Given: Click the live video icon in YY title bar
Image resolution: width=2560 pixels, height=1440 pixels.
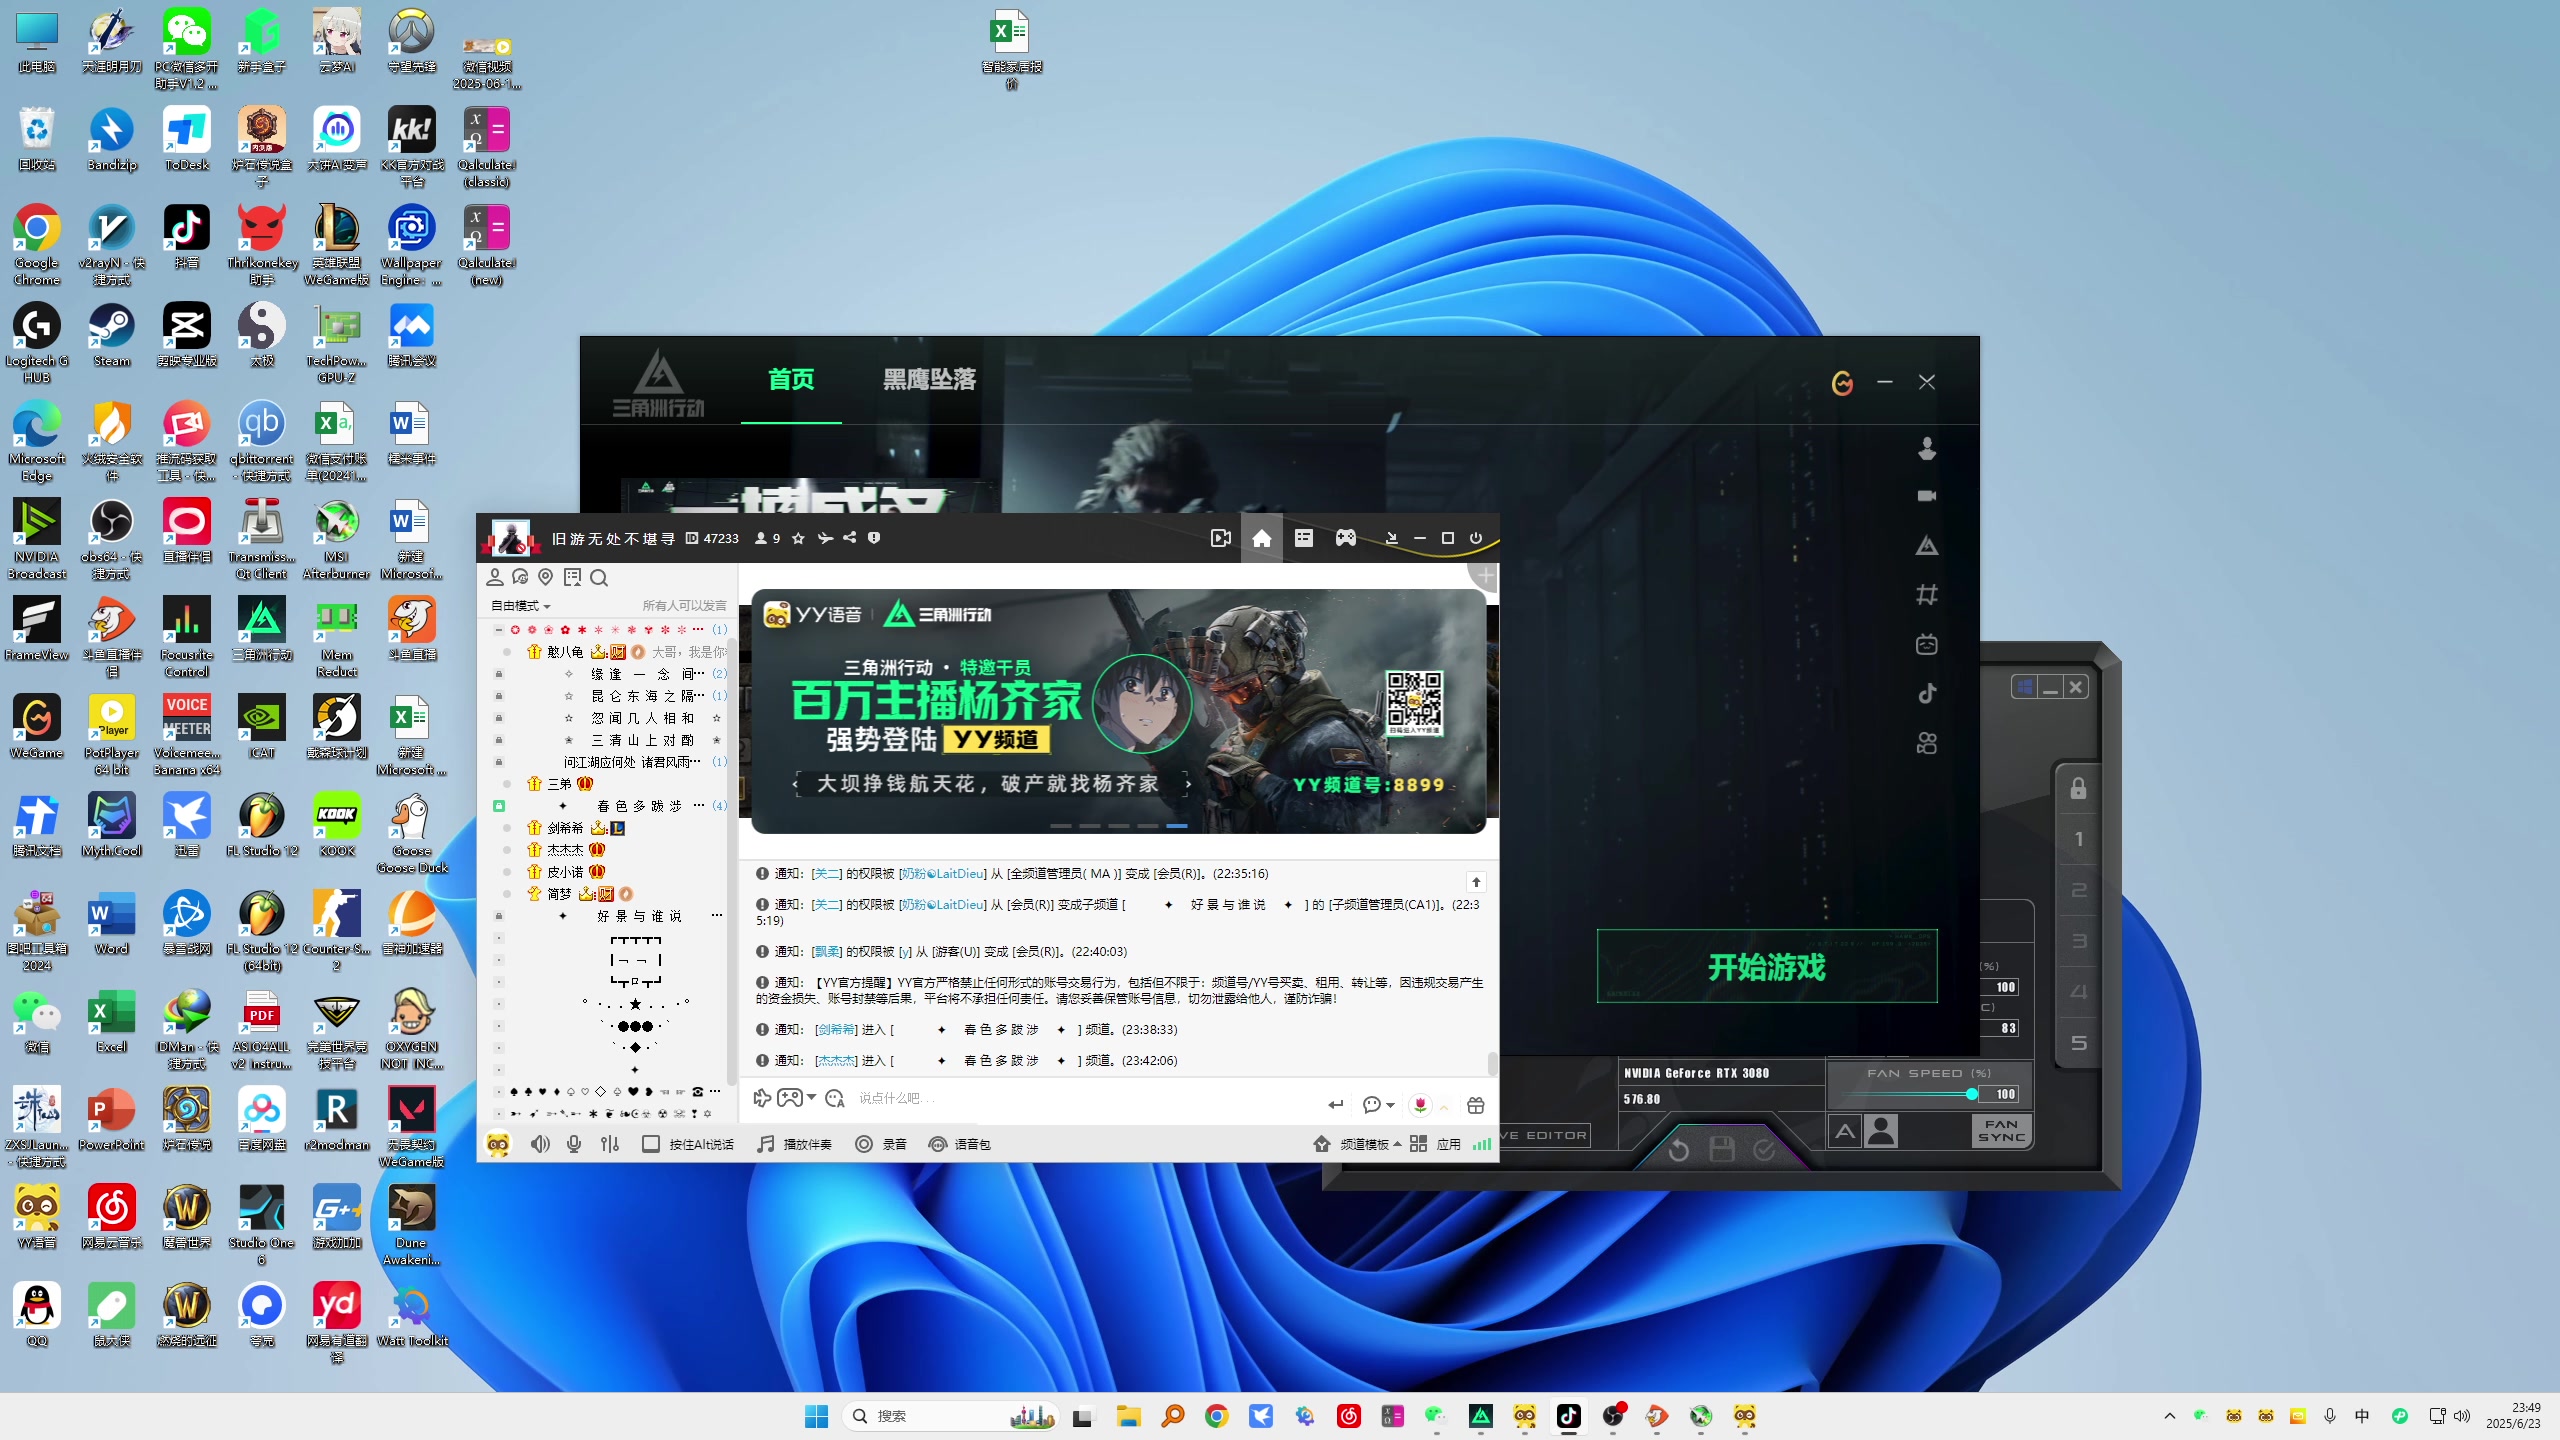Looking at the screenshot, I should coord(1220,539).
